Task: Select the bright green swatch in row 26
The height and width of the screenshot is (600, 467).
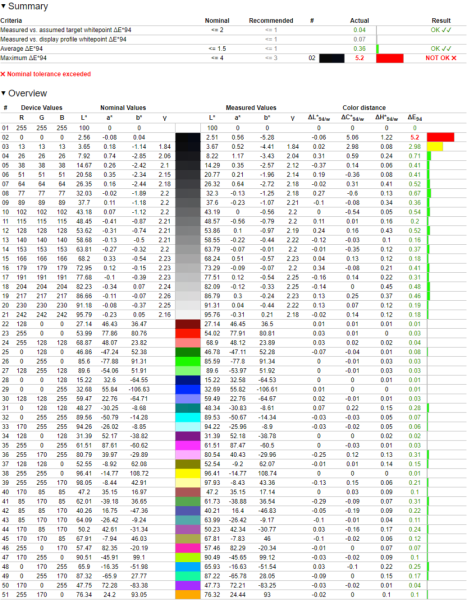Action: pos(188,361)
